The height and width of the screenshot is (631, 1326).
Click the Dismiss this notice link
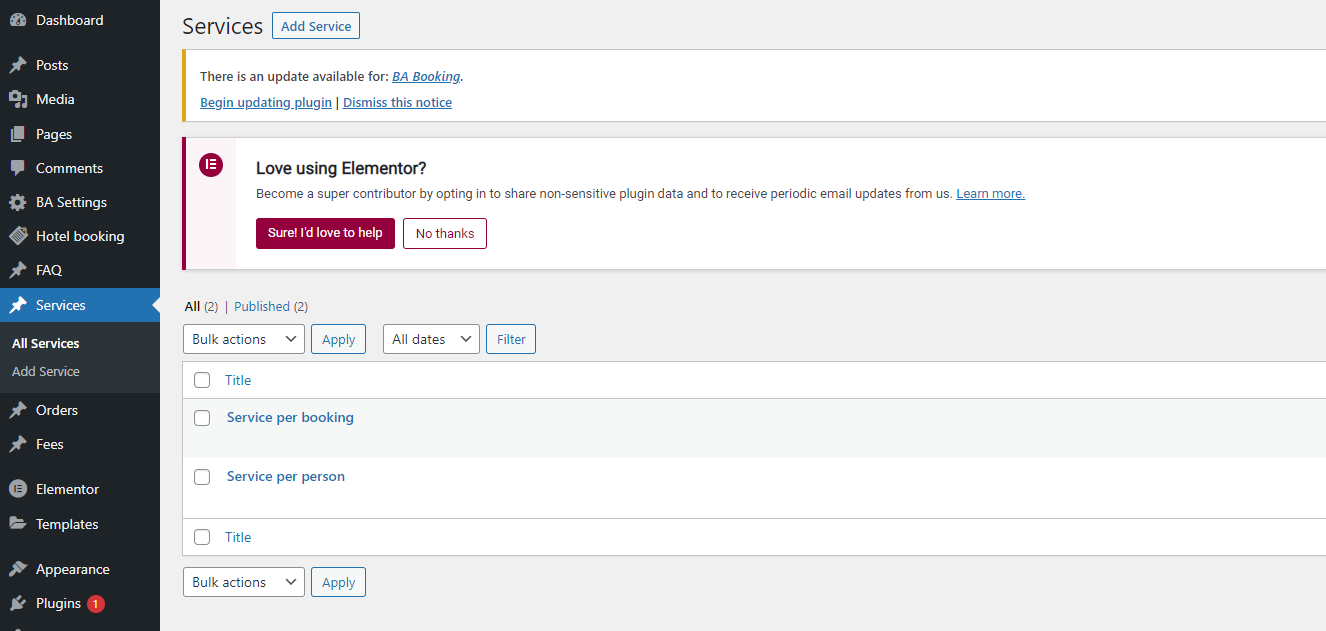397,103
